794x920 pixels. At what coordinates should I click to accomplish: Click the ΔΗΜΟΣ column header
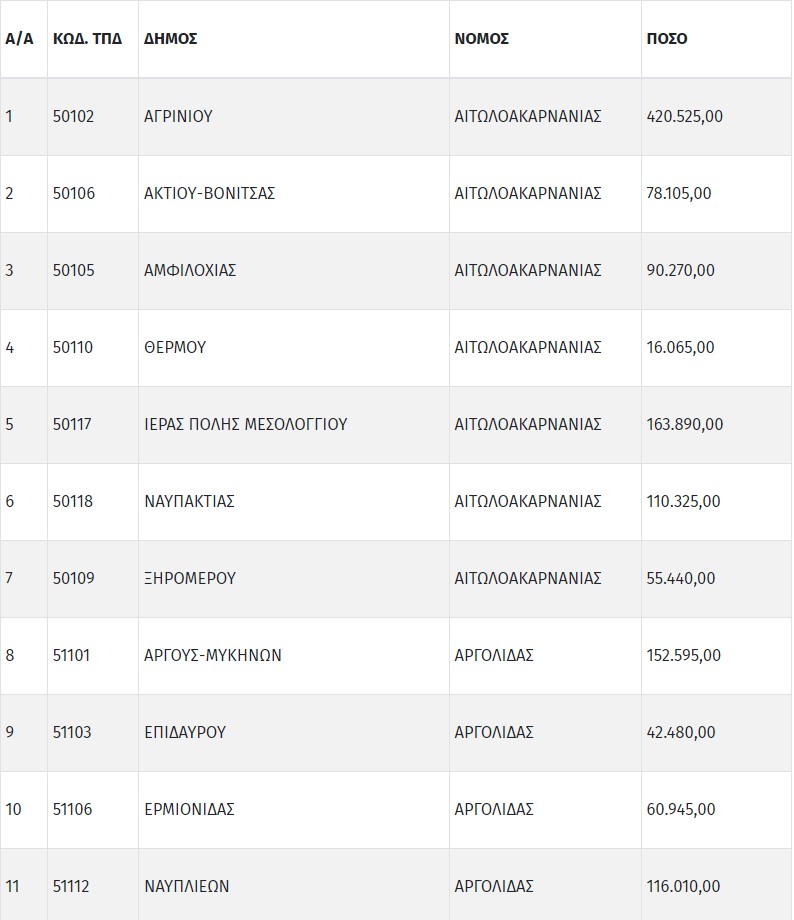(x=171, y=39)
